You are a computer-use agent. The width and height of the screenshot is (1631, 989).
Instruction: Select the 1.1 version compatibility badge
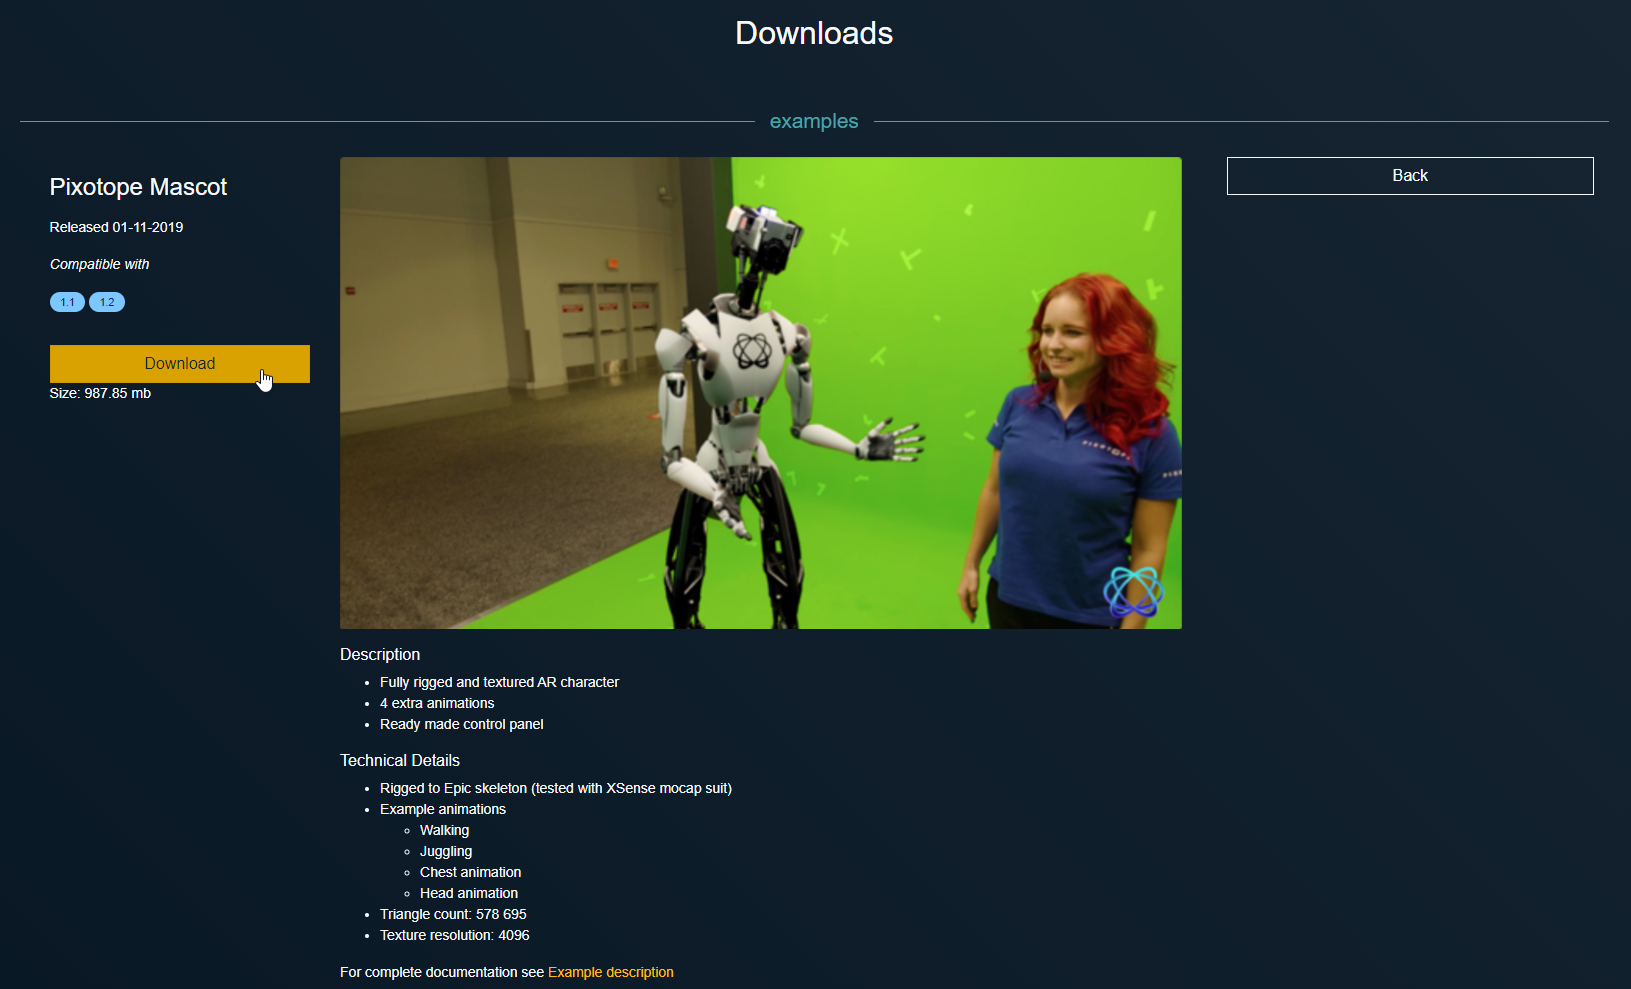(x=67, y=302)
